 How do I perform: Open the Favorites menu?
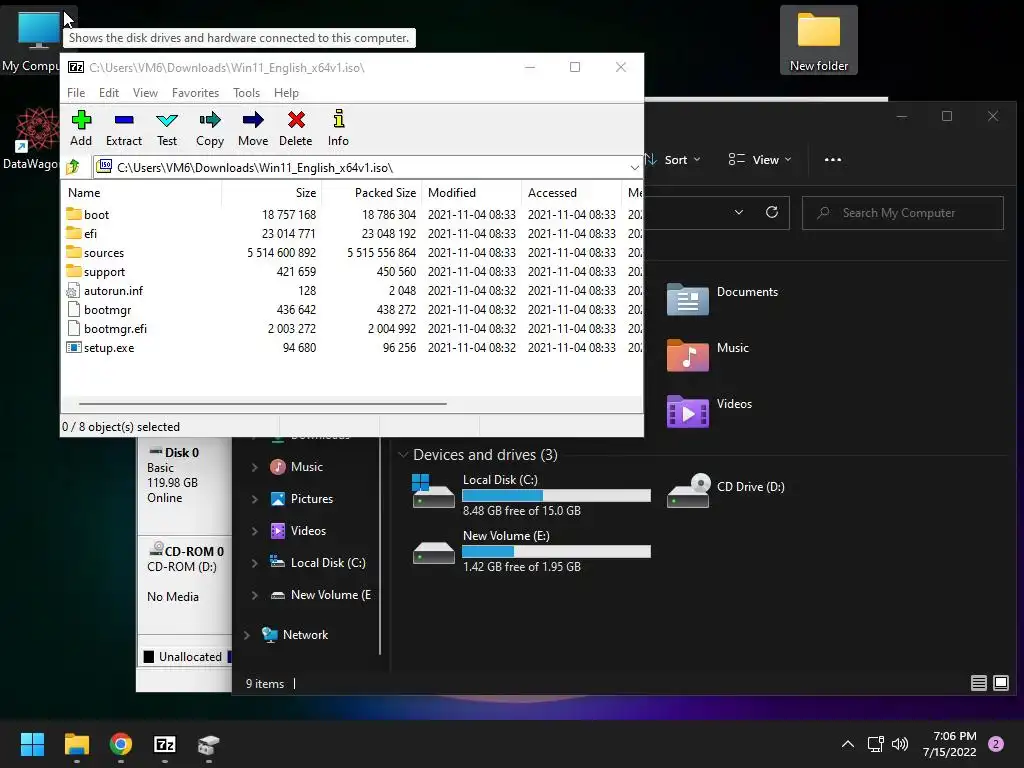[195, 93]
